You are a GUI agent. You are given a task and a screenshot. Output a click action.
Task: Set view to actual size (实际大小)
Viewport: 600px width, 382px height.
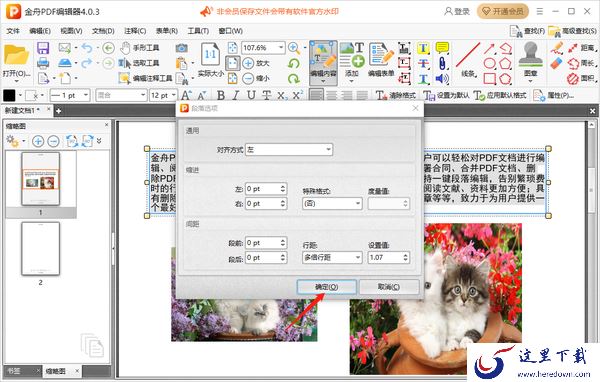click(x=210, y=59)
